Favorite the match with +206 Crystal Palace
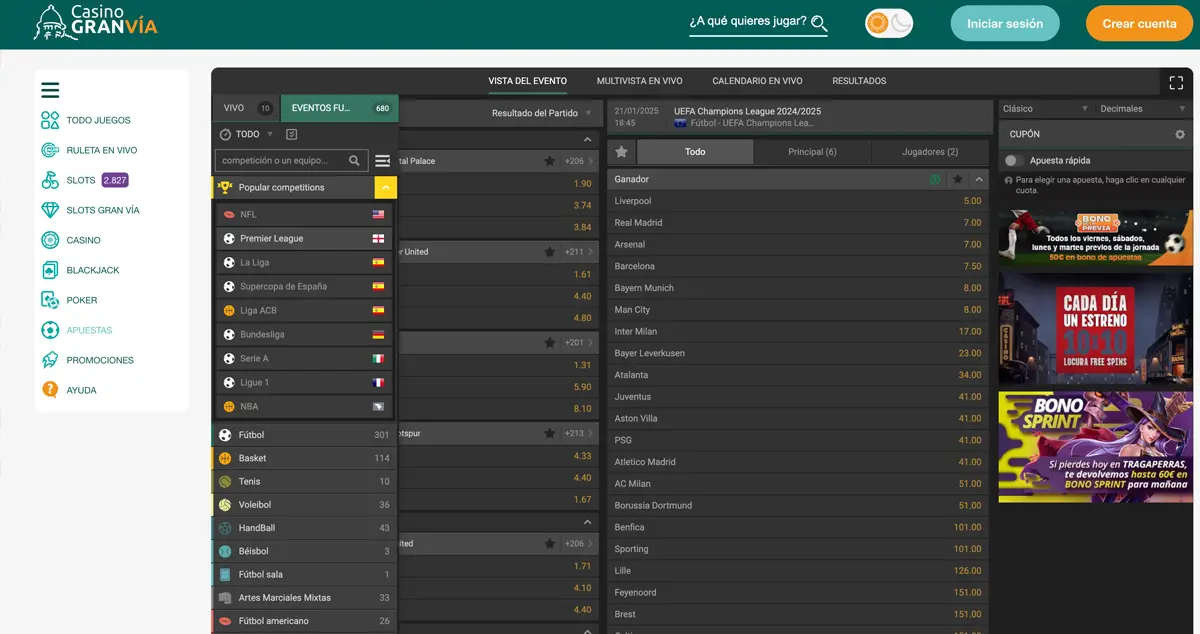The width and height of the screenshot is (1200, 634). [x=549, y=161]
